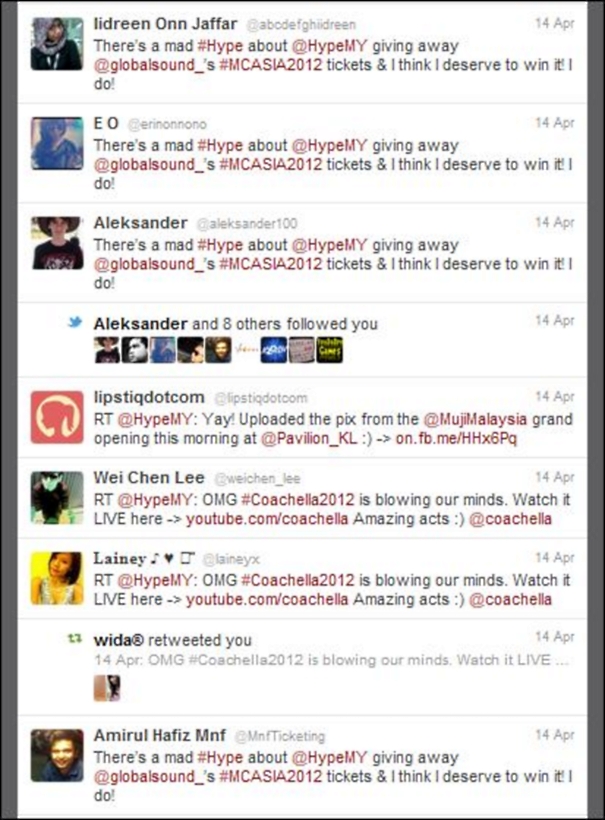Open the @aleksander100 username handle

coord(247,224)
